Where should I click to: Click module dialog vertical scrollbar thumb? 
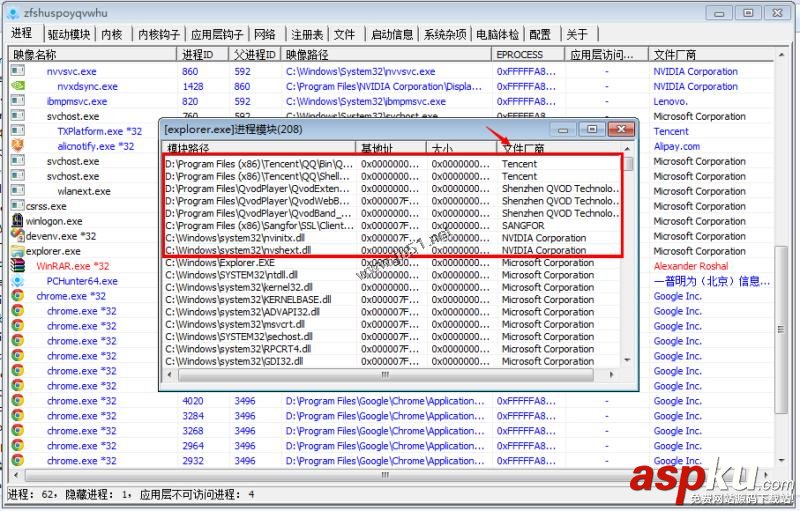pos(628,164)
